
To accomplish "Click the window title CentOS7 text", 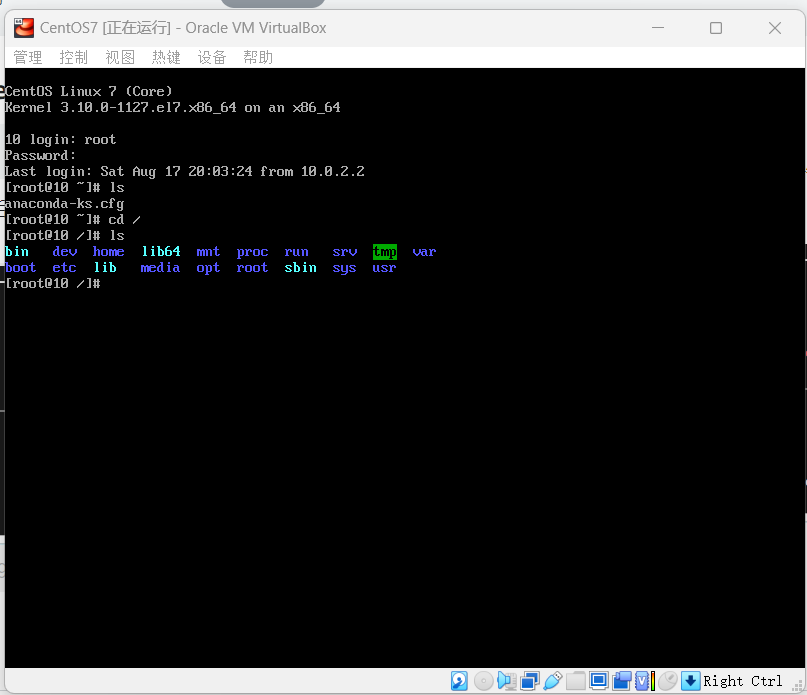I will coord(69,28).
